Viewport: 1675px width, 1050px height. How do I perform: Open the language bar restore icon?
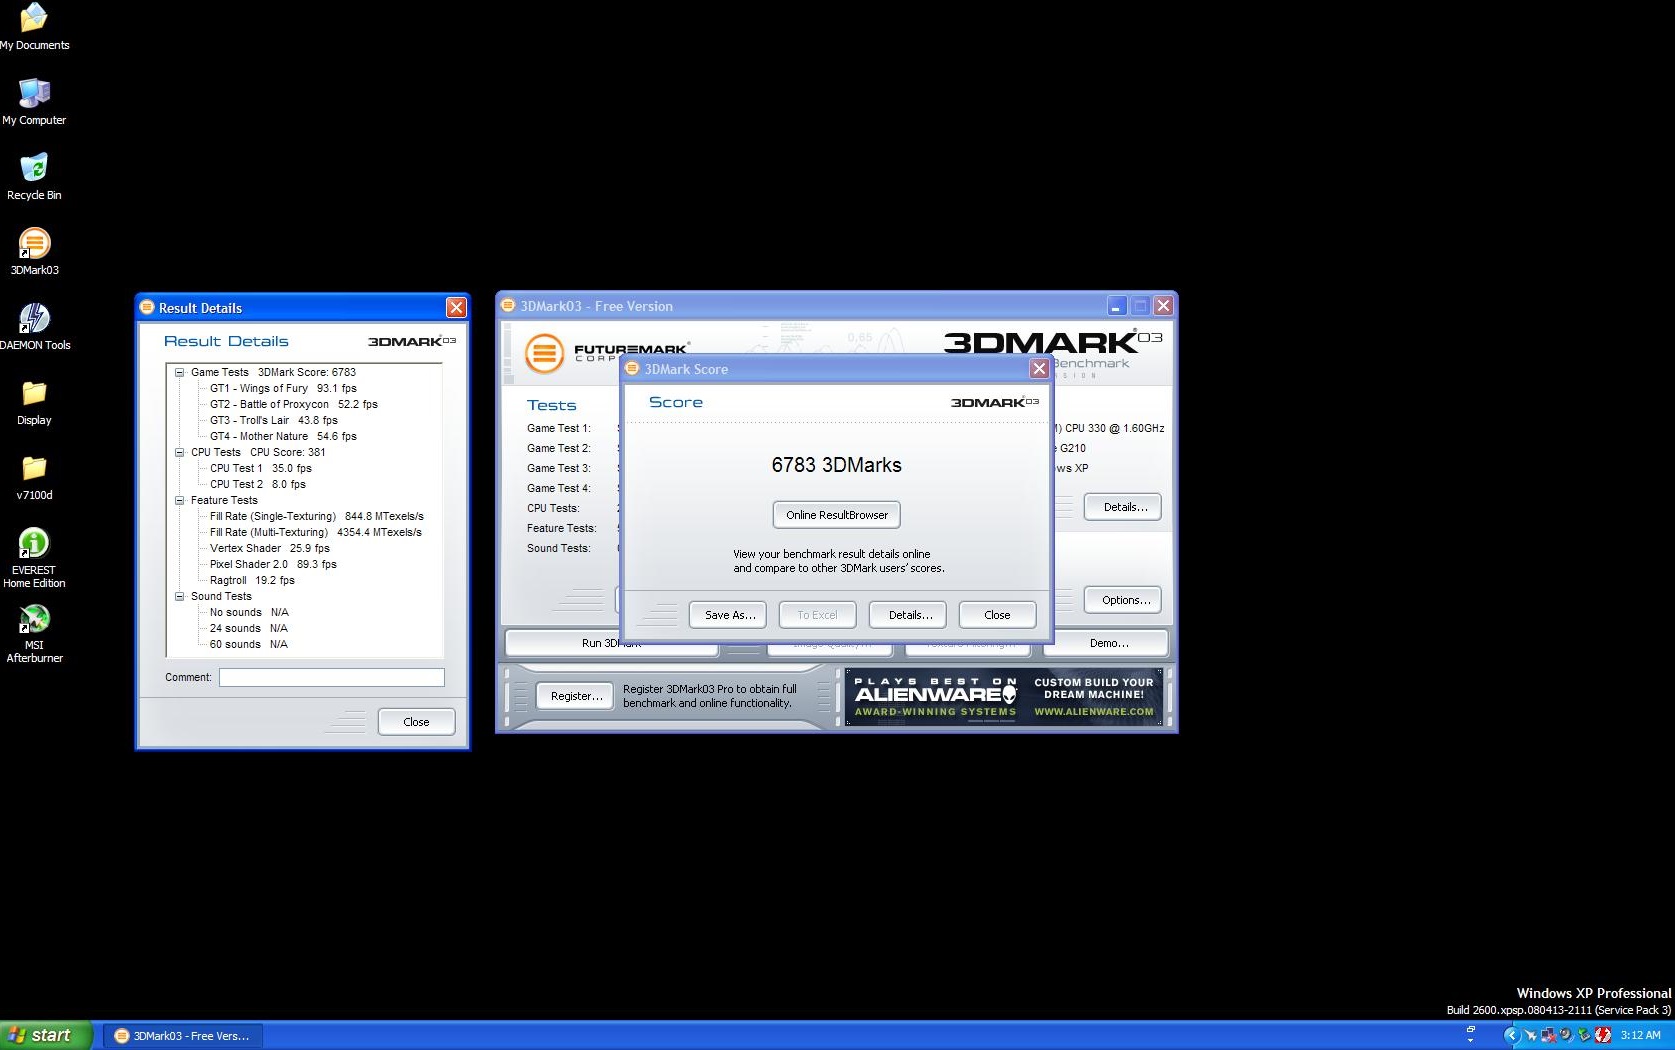pos(1471,1029)
